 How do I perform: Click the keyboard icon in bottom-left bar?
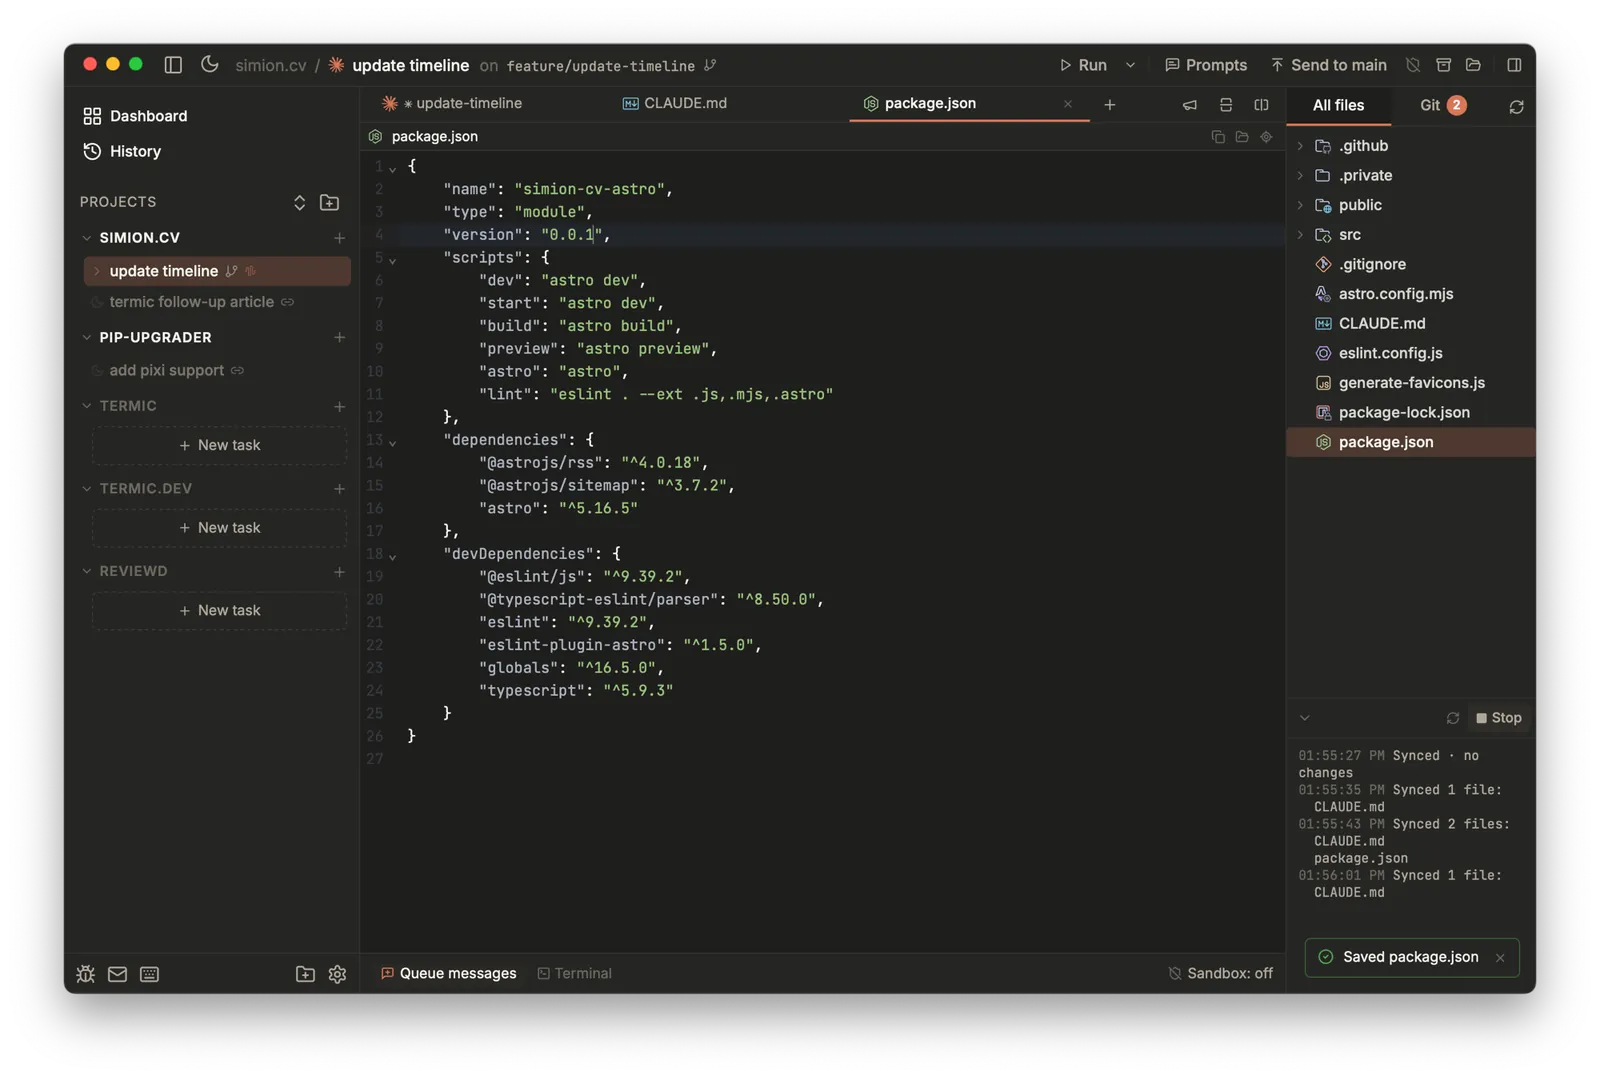(149, 974)
